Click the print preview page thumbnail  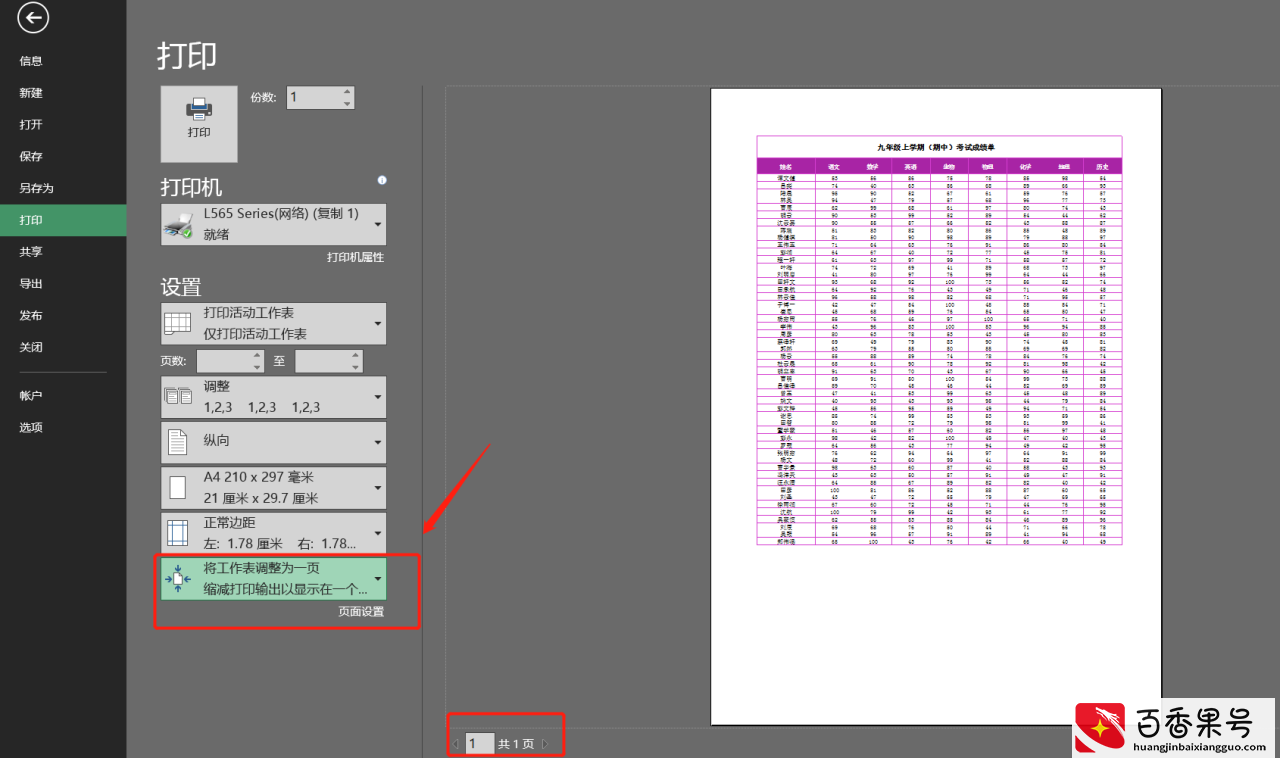coord(936,406)
